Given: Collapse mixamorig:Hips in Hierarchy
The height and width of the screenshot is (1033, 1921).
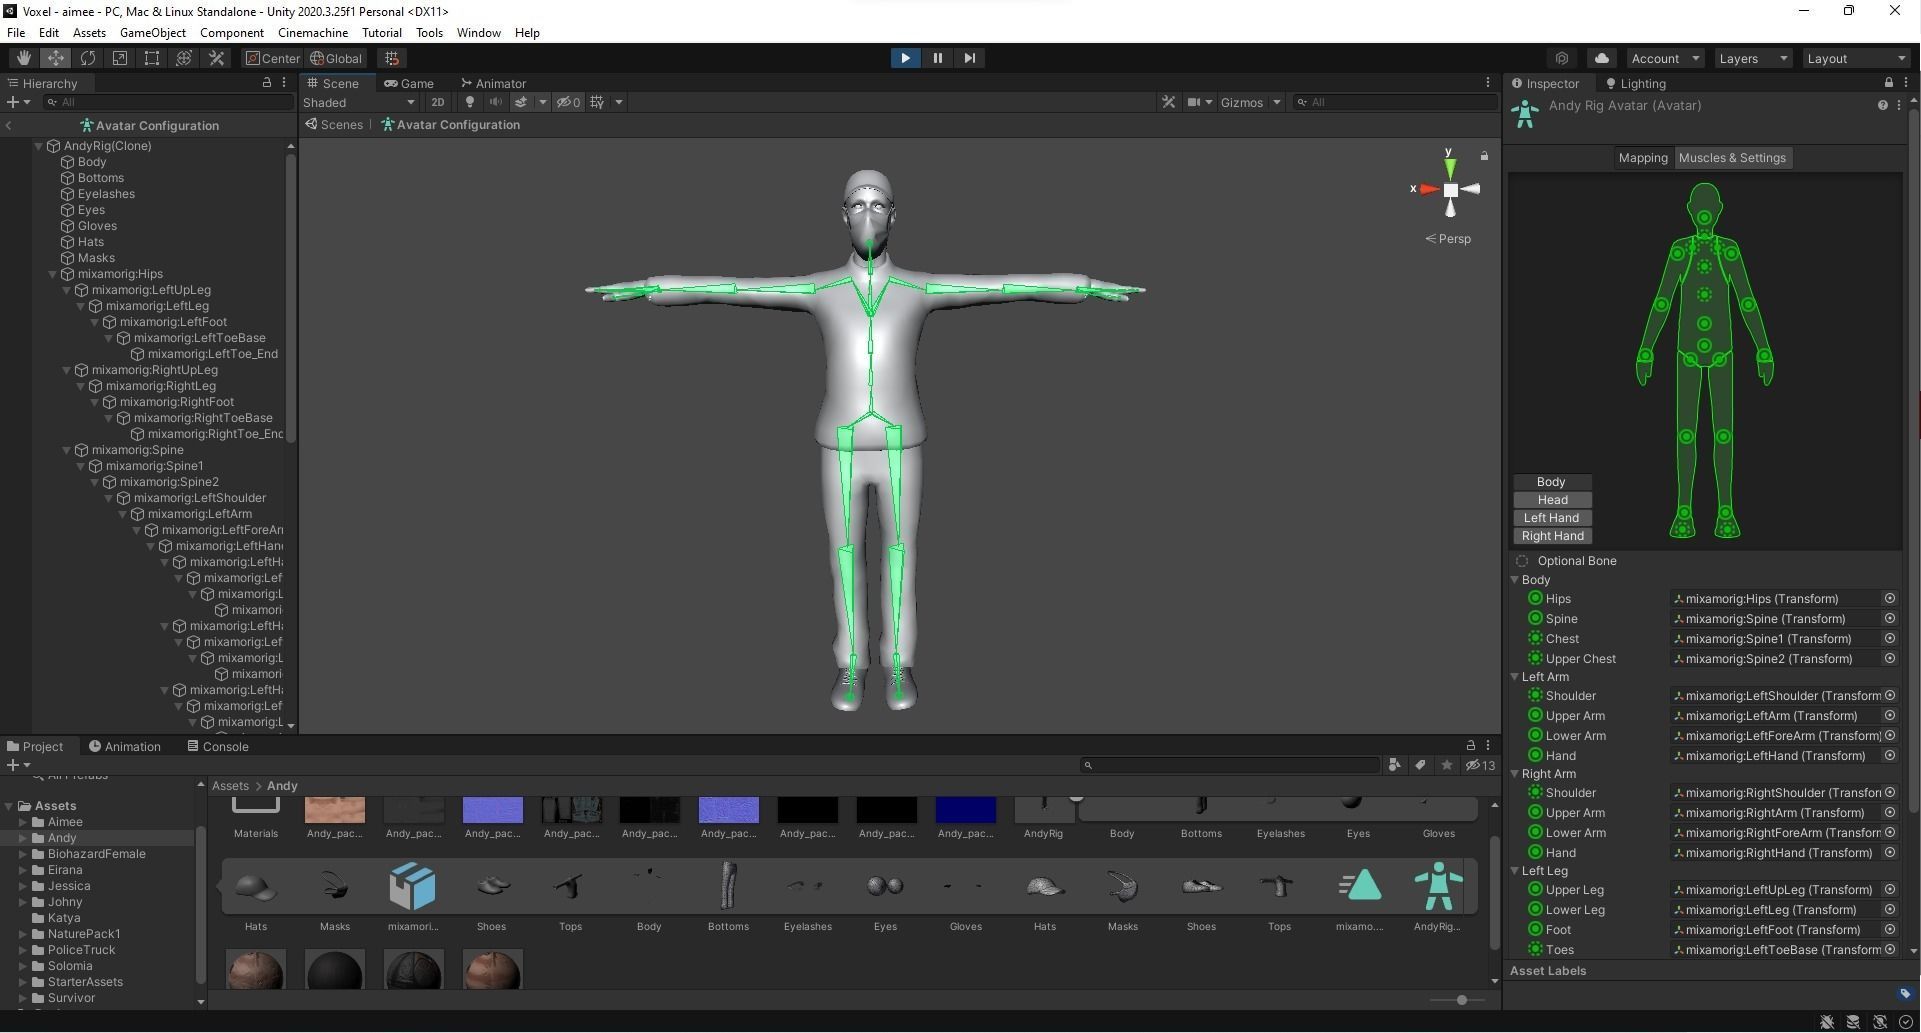Looking at the screenshot, I should pos(53,274).
